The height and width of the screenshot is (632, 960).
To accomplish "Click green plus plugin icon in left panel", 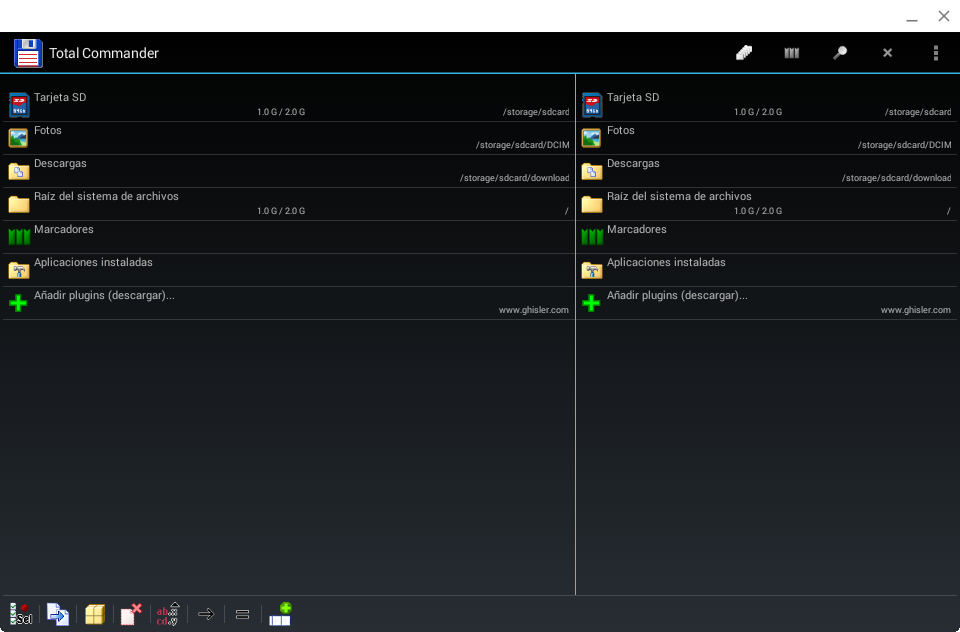I will [18, 303].
